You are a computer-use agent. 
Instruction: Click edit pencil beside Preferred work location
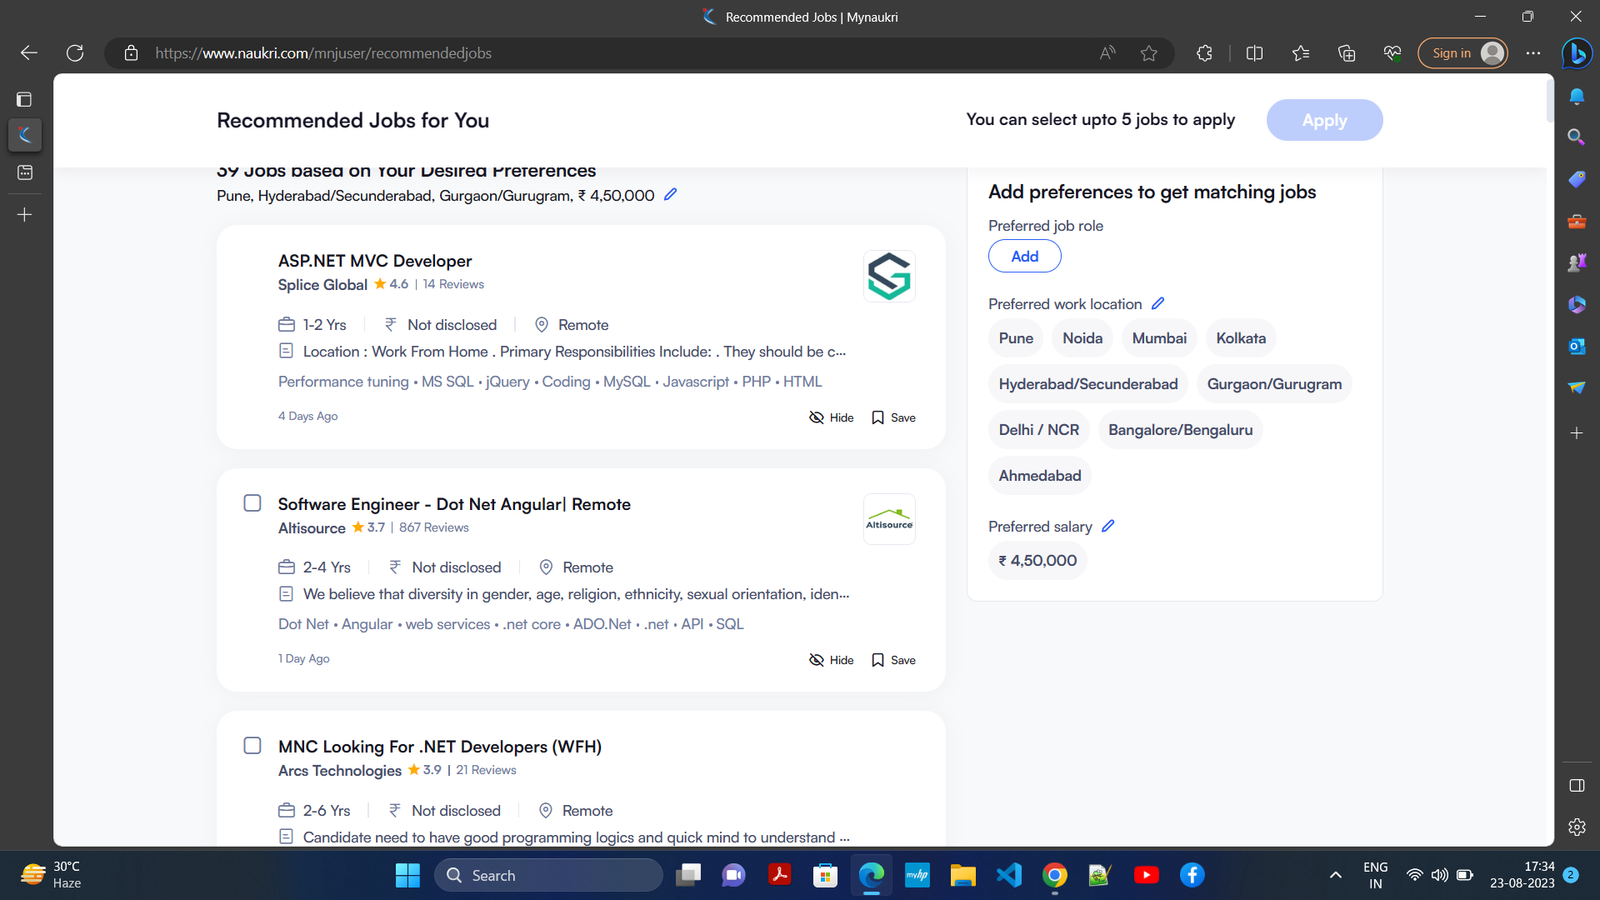[x=1158, y=304]
